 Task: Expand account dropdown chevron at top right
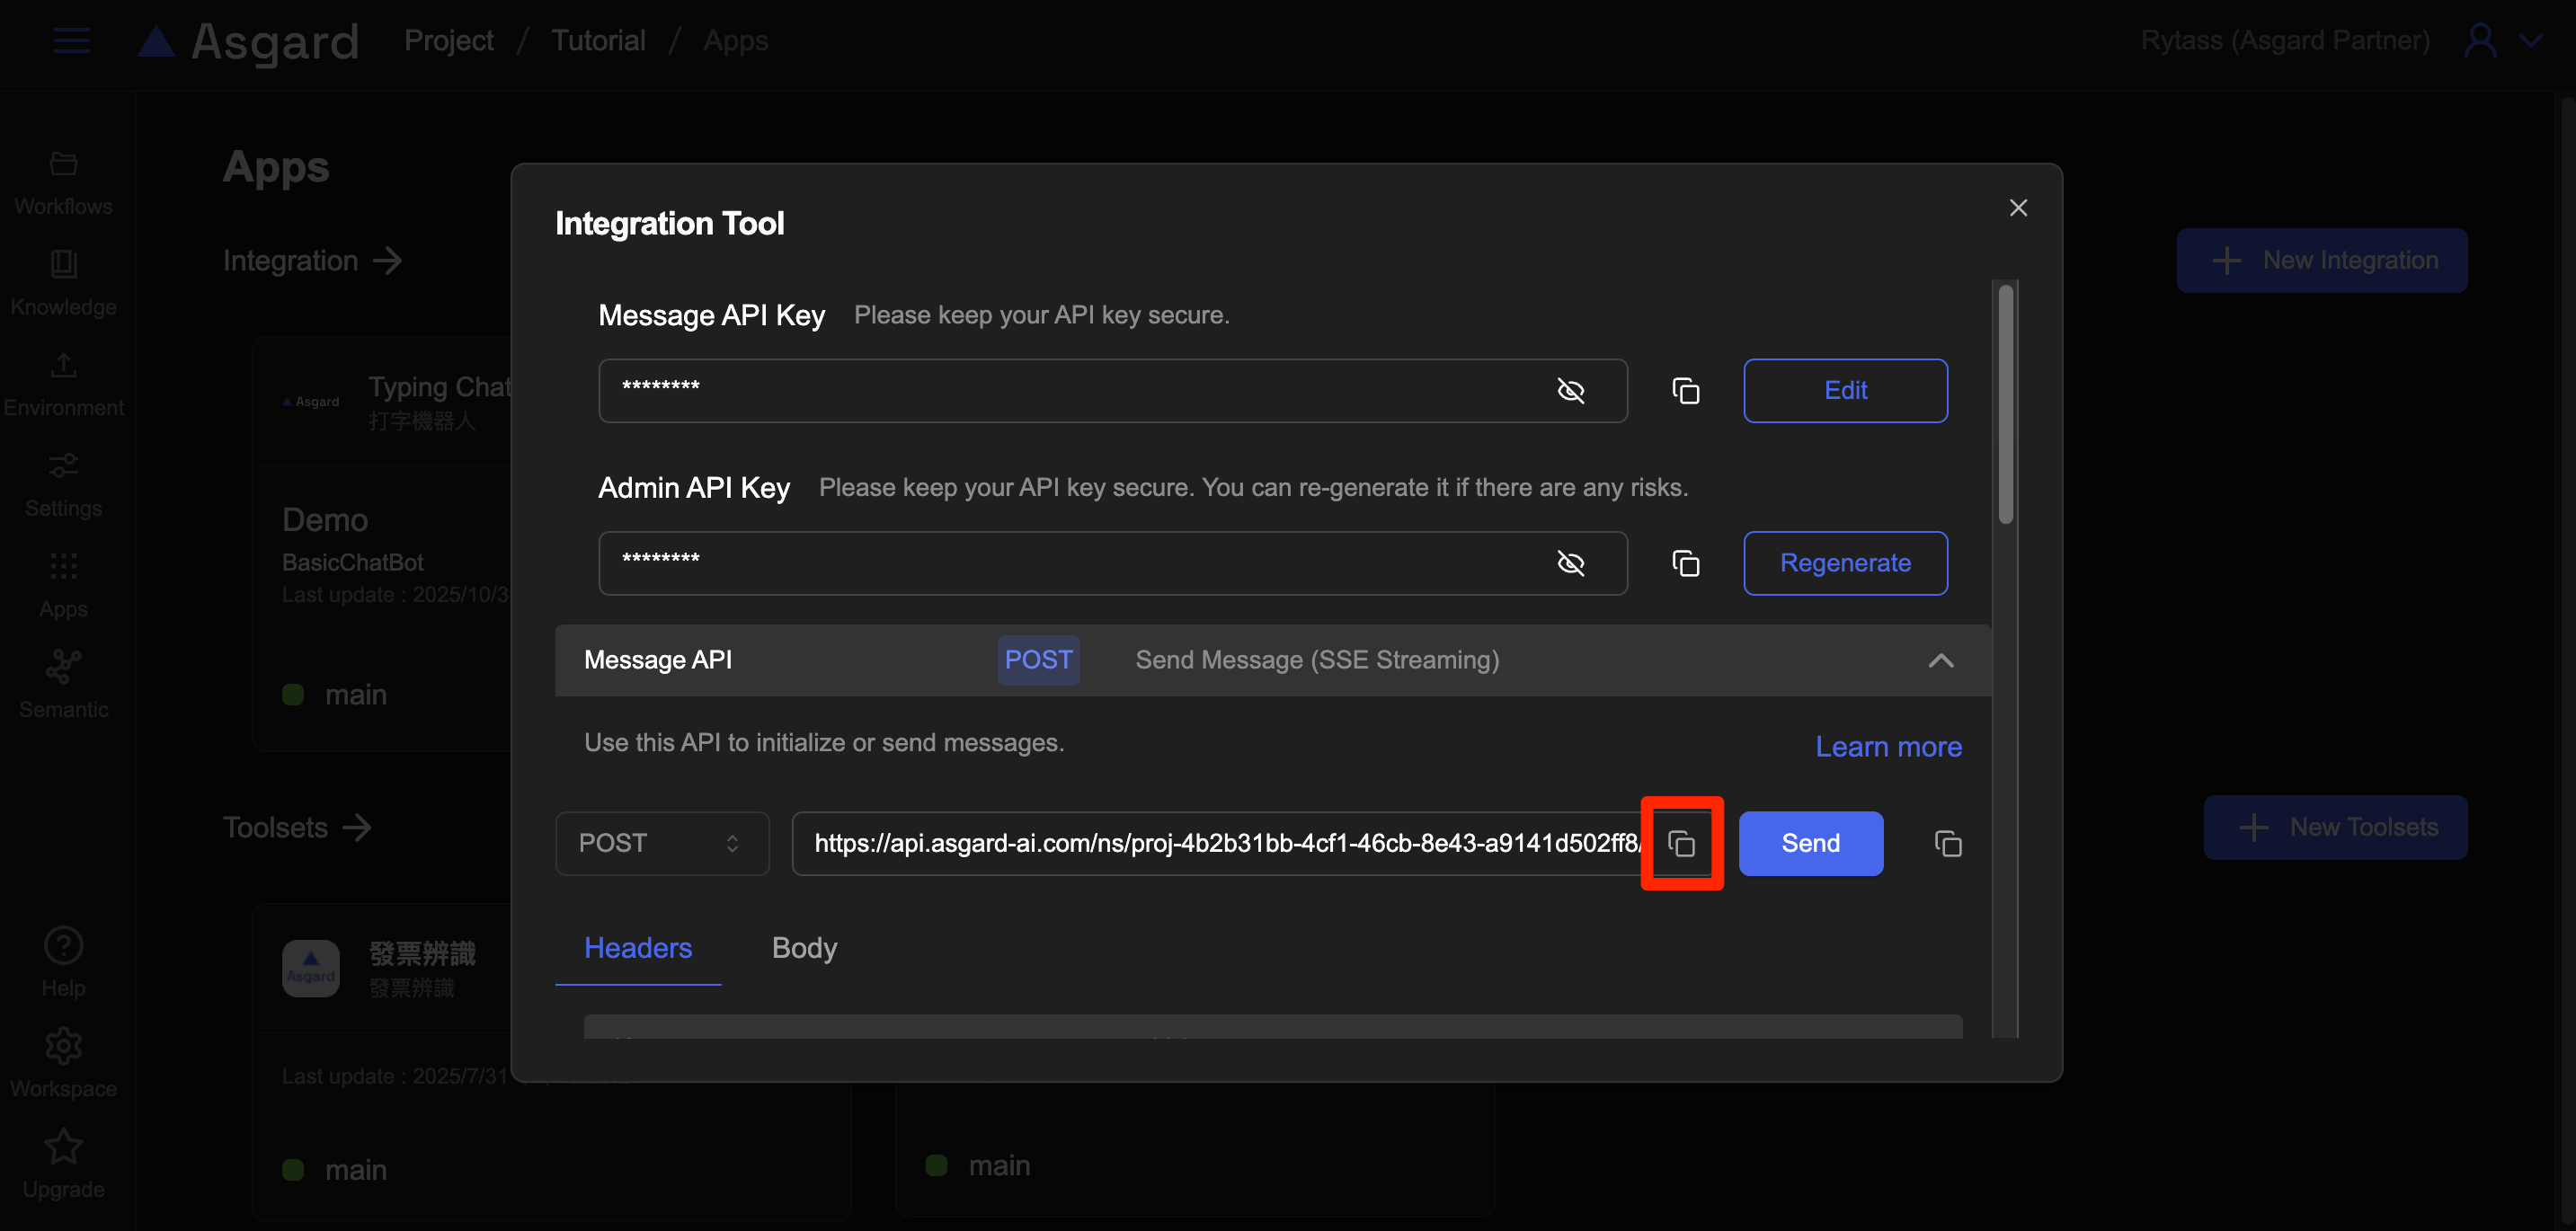pos(2531,41)
